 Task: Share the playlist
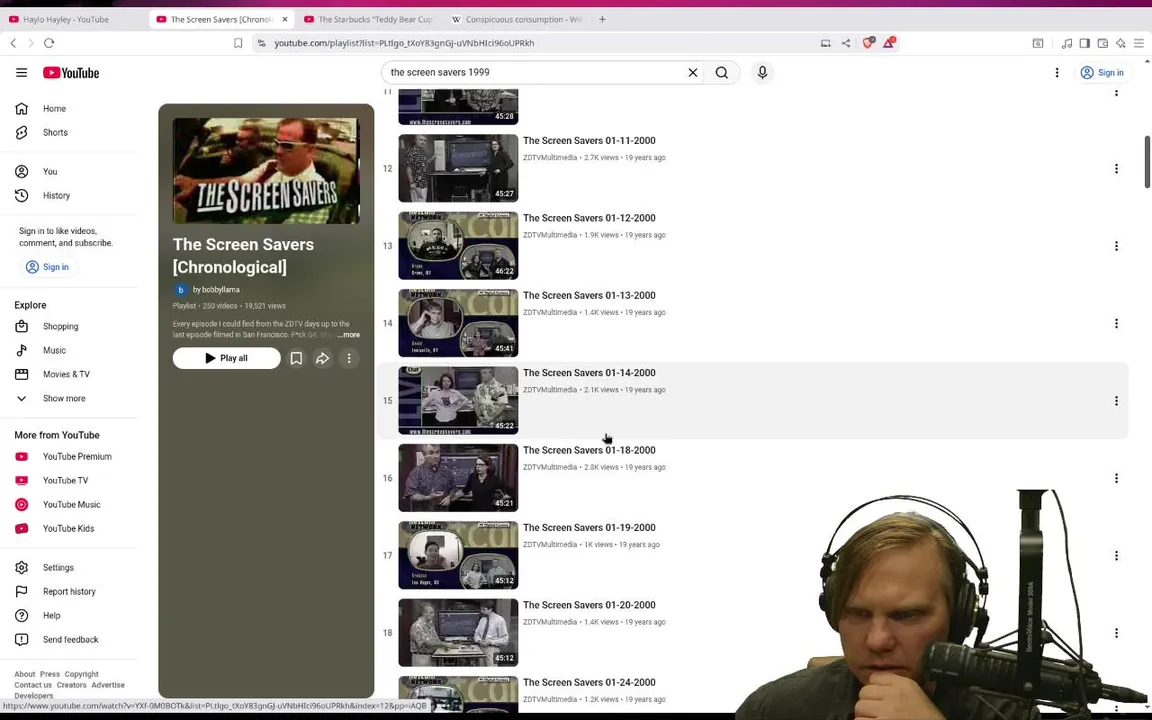[x=323, y=359]
